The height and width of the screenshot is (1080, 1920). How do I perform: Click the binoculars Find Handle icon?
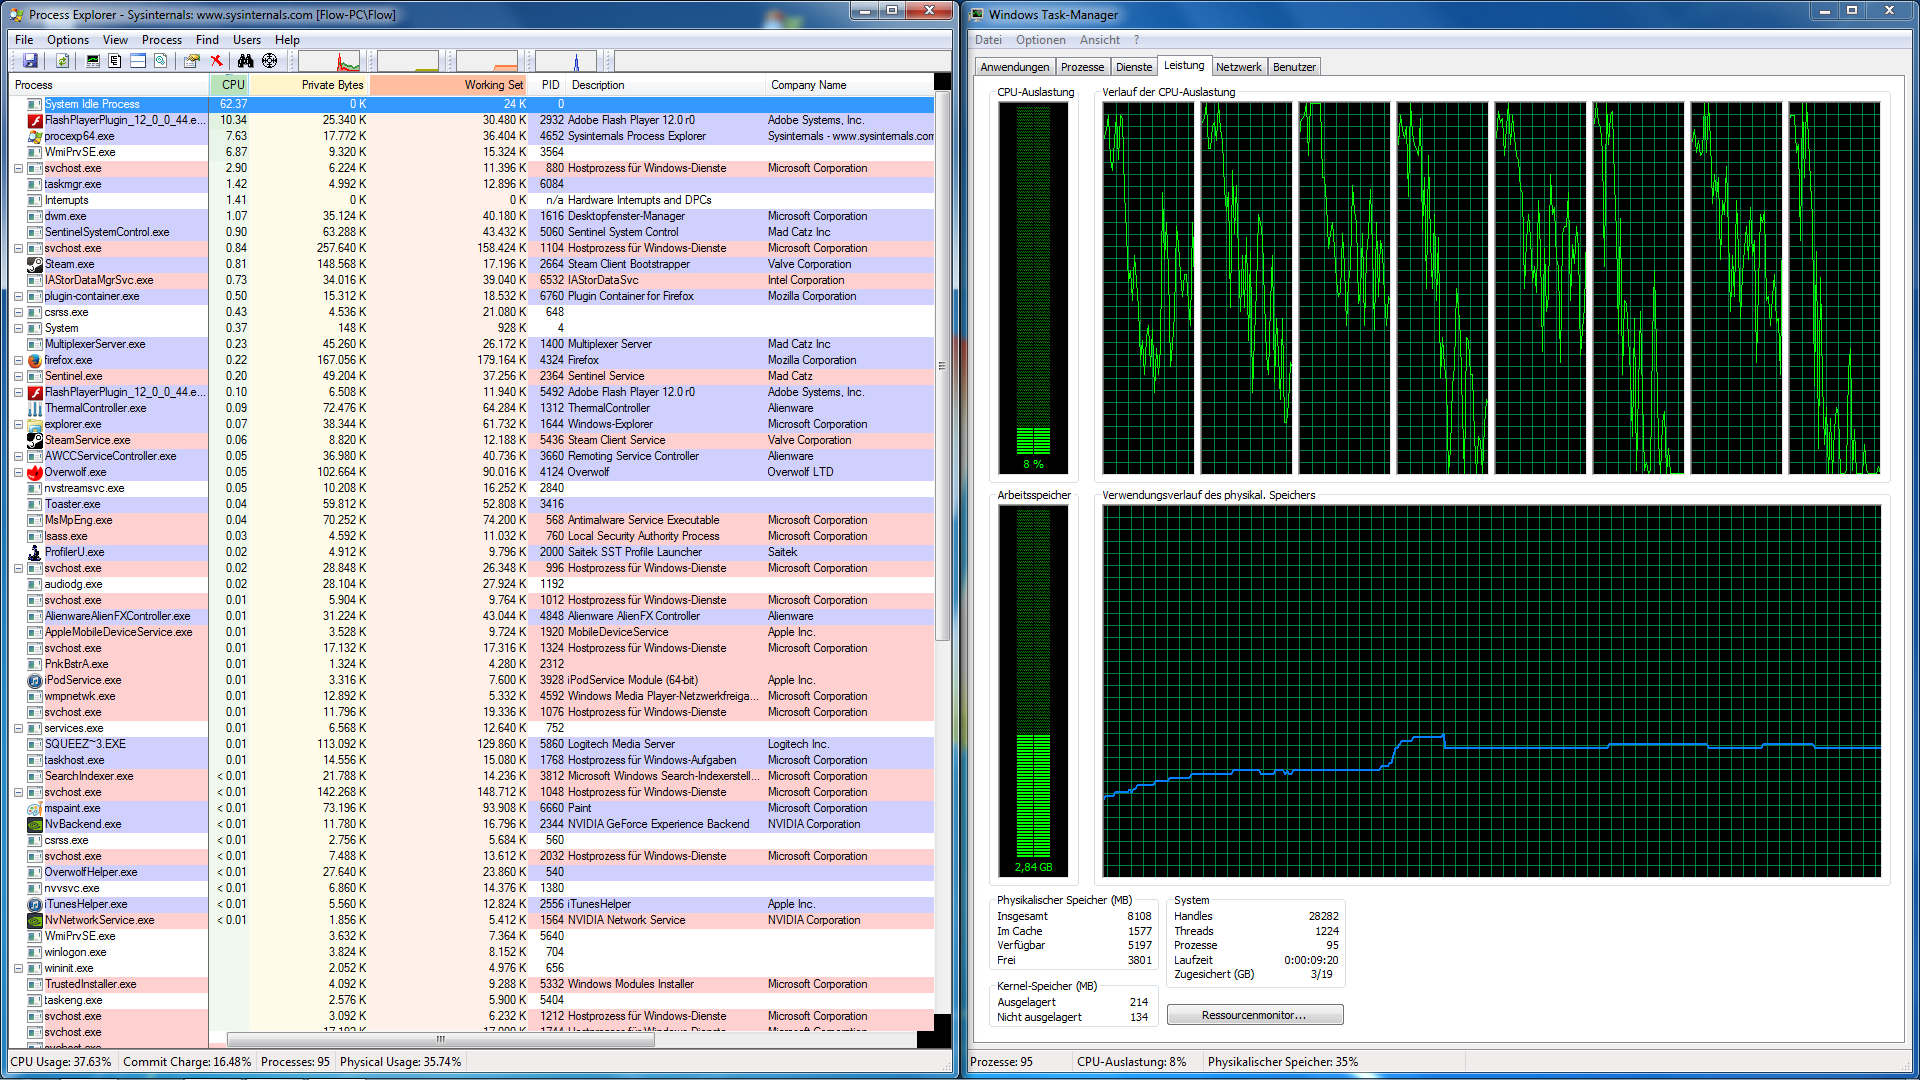click(245, 61)
